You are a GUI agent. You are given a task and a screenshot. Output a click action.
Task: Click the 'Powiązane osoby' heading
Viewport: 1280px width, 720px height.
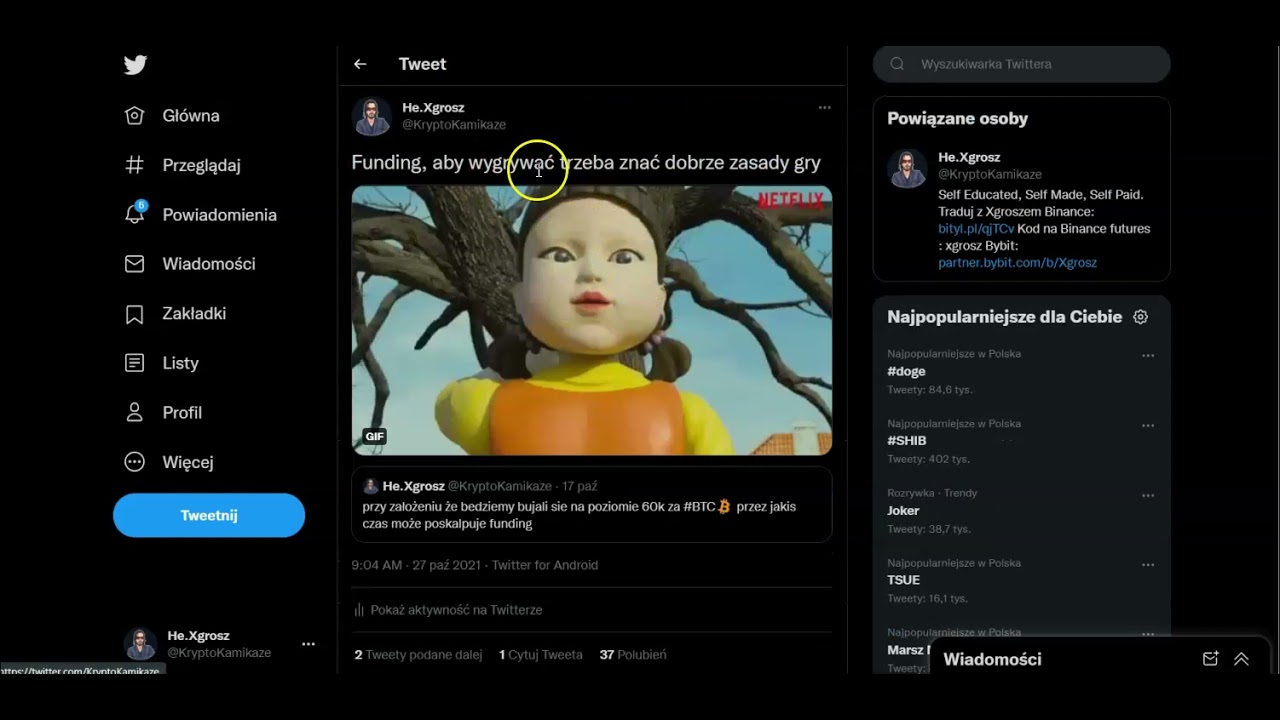click(957, 118)
